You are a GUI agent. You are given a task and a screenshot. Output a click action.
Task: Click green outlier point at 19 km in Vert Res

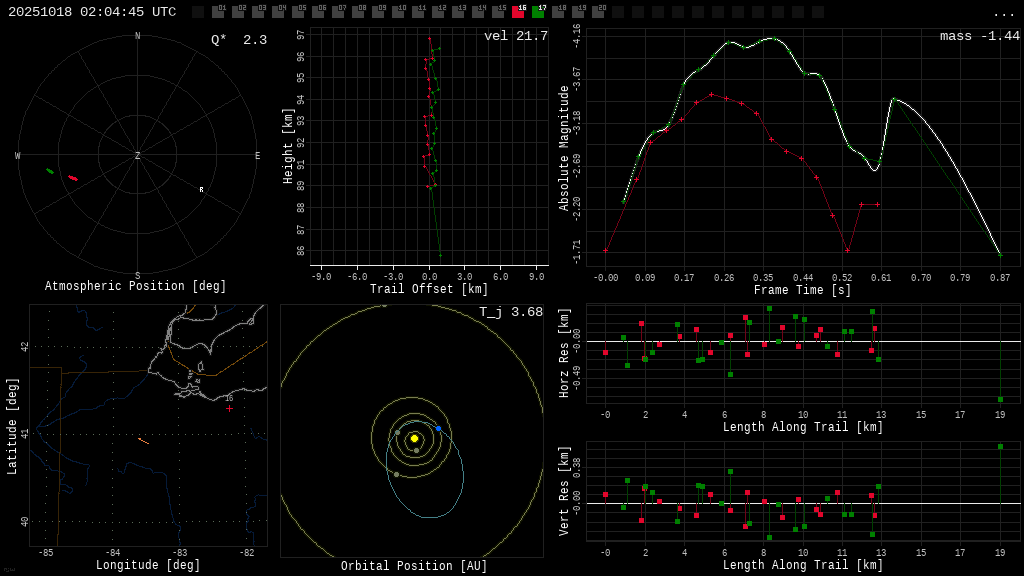(x=1000, y=446)
